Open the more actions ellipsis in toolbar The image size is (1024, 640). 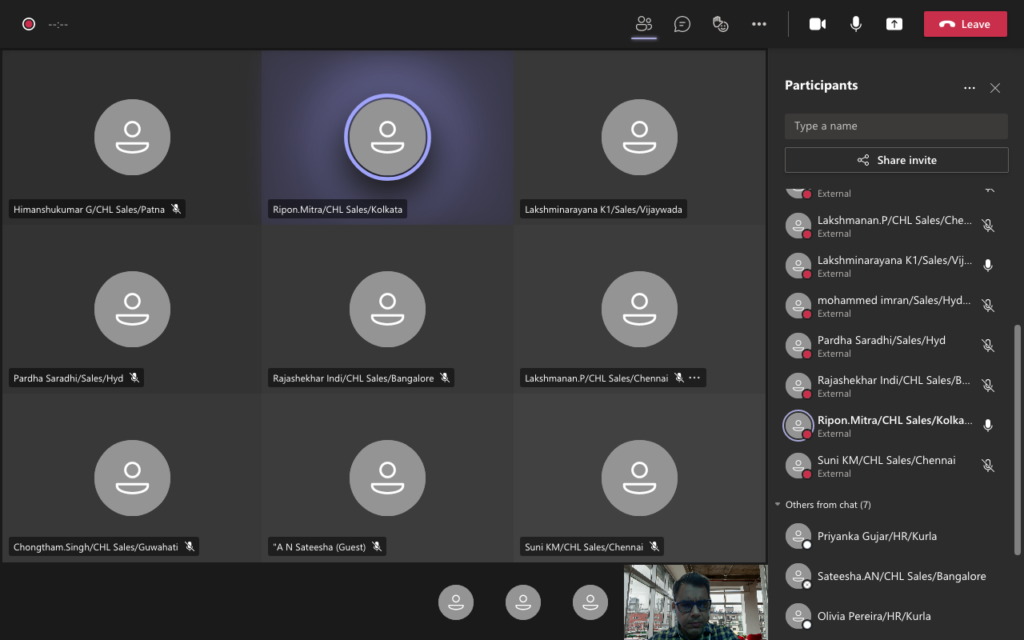(x=759, y=24)
